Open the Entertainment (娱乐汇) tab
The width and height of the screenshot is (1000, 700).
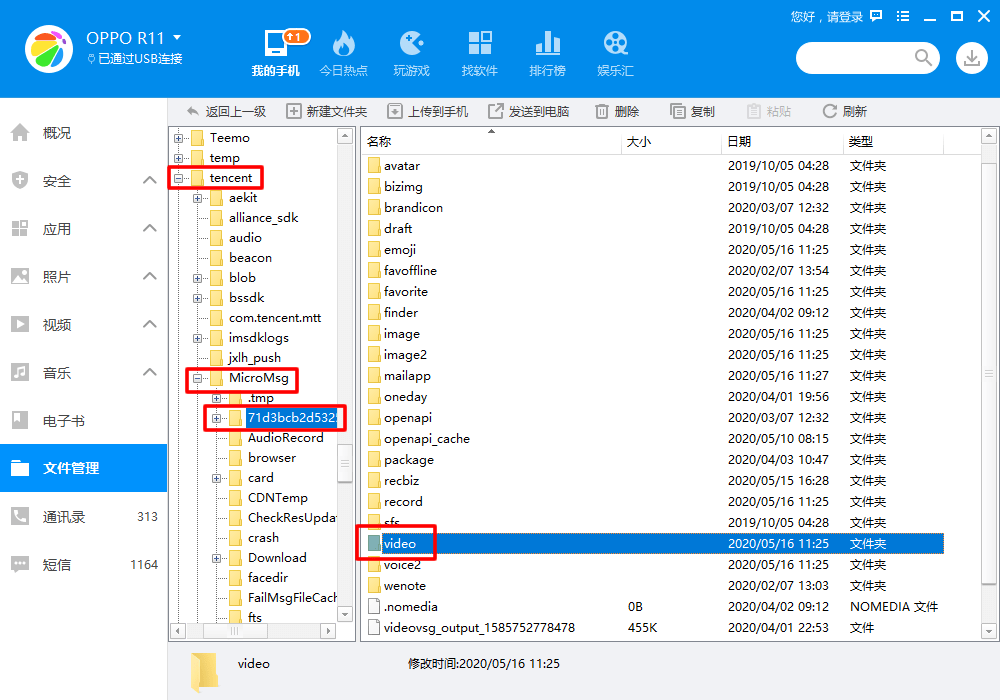[615, 53]
